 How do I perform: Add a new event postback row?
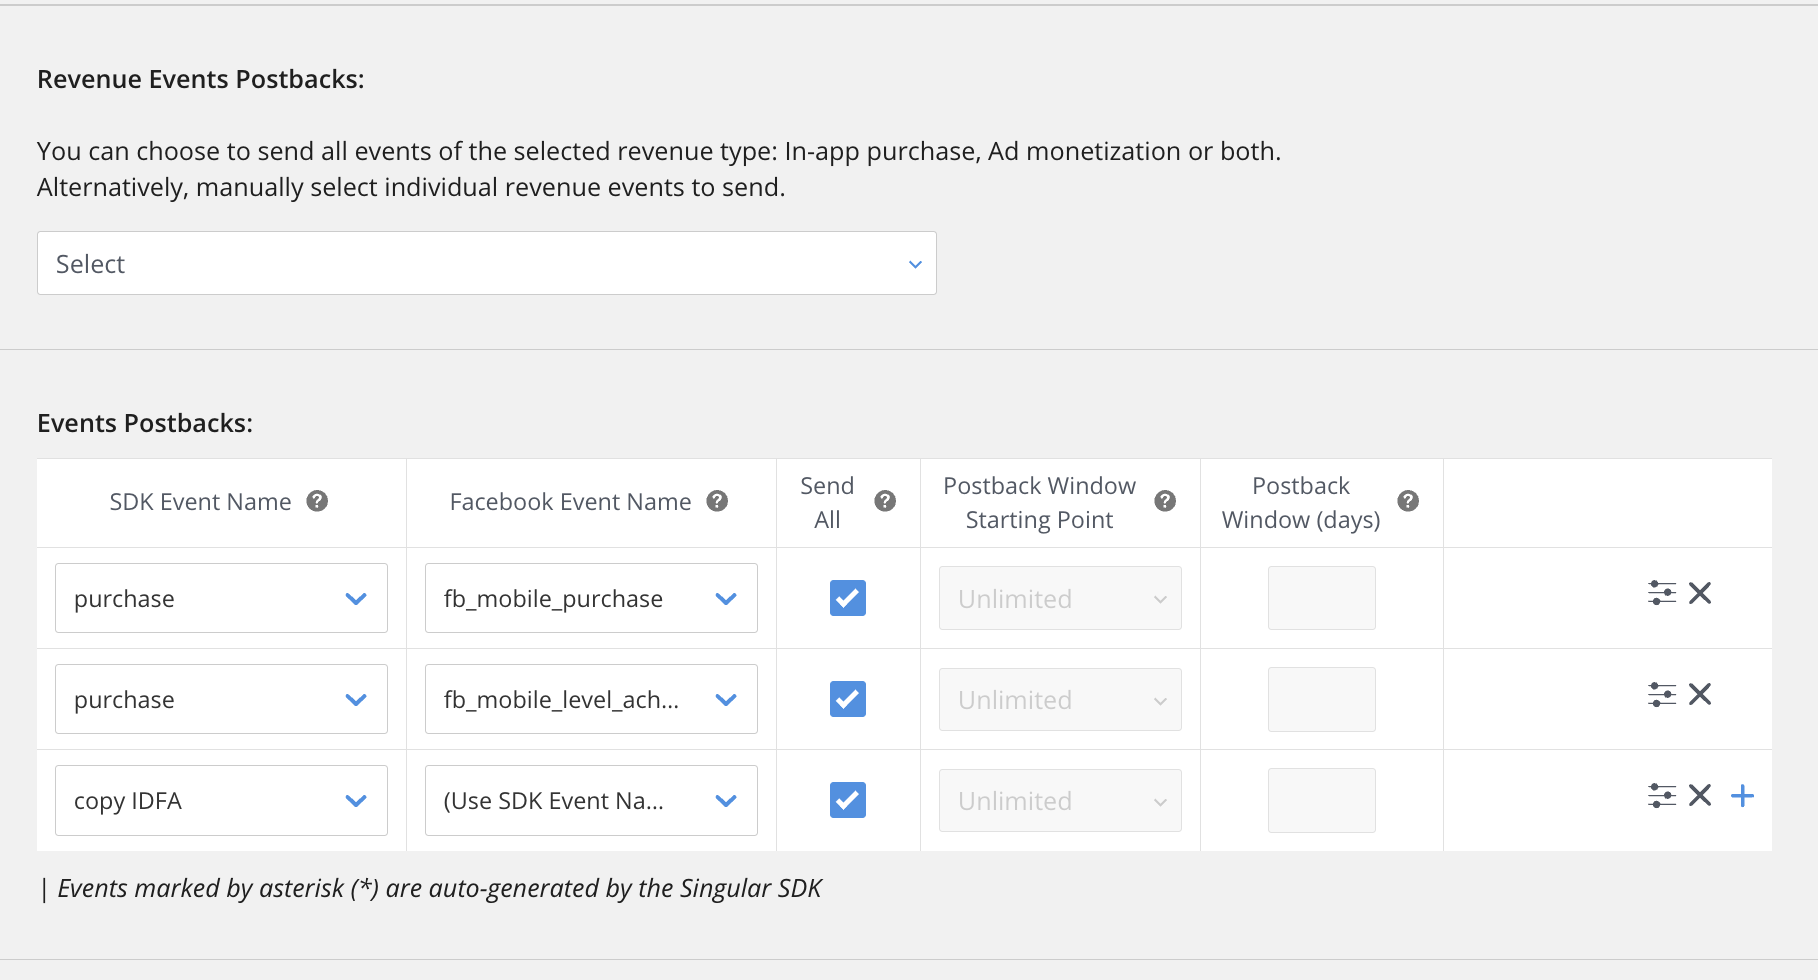tap(1742, 796)
